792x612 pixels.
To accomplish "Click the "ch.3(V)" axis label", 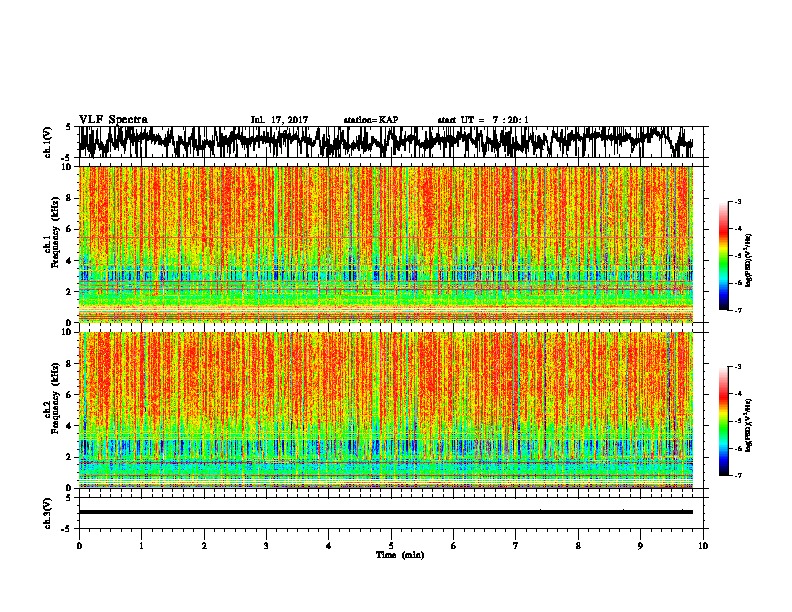I will click(x=48, y=513).
